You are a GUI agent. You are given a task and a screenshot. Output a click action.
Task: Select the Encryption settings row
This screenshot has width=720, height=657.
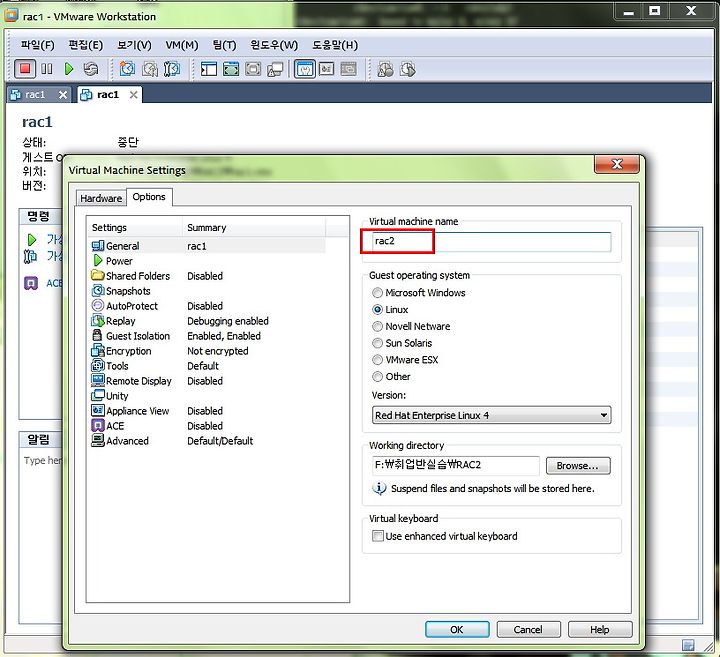click(x=208, y=351)
